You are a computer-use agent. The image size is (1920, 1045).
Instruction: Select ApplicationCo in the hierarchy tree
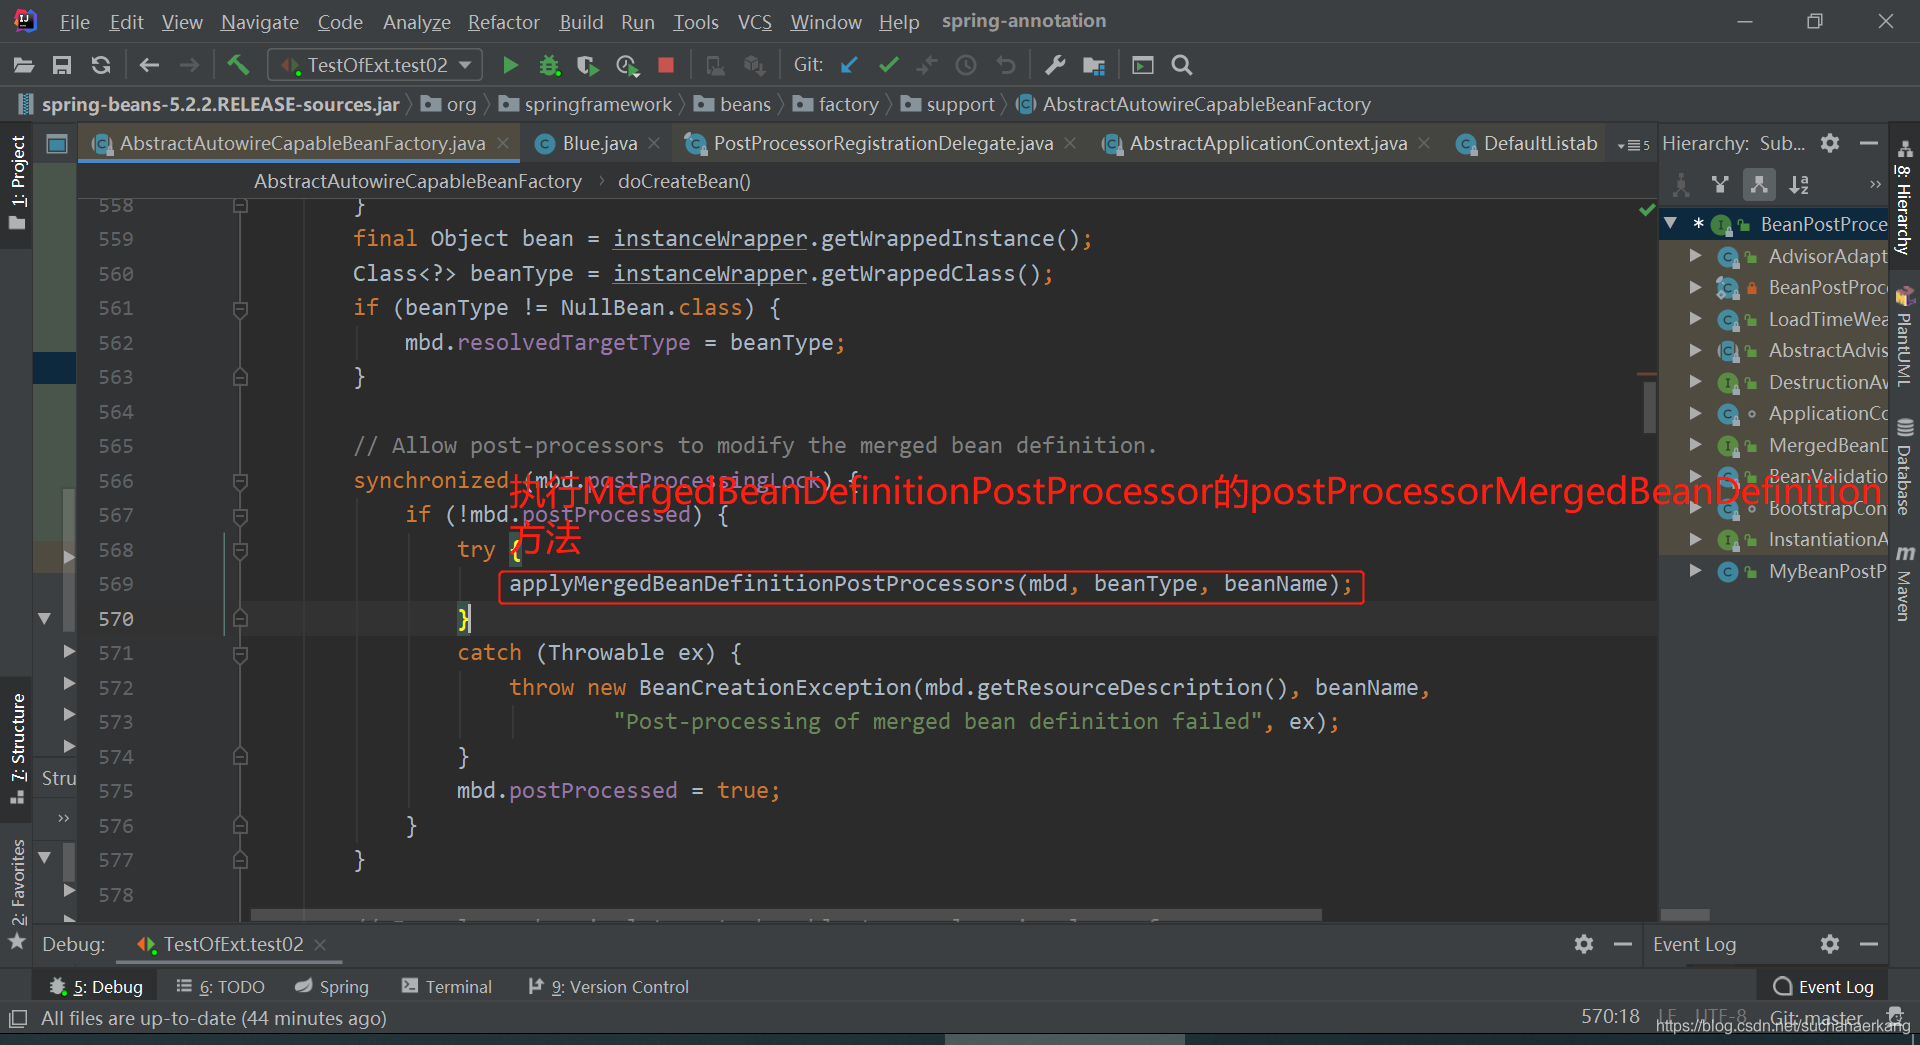coord(1827,413)
